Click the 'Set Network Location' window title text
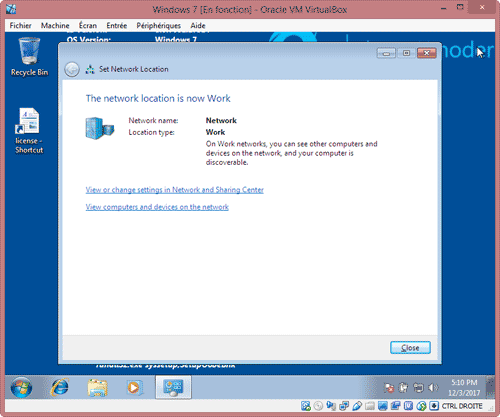Screen dimensions: 500x417 [x=134, y=69]
